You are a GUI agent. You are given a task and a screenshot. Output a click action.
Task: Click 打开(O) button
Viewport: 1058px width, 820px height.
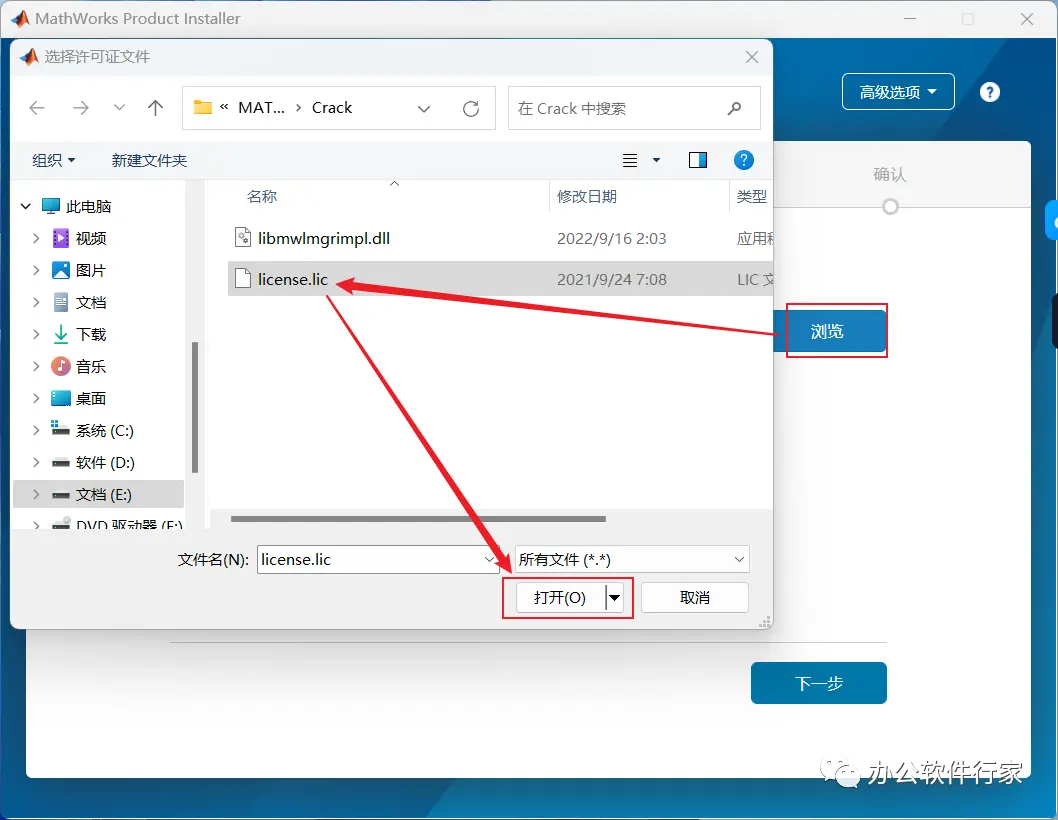click(x=560, y=597)
